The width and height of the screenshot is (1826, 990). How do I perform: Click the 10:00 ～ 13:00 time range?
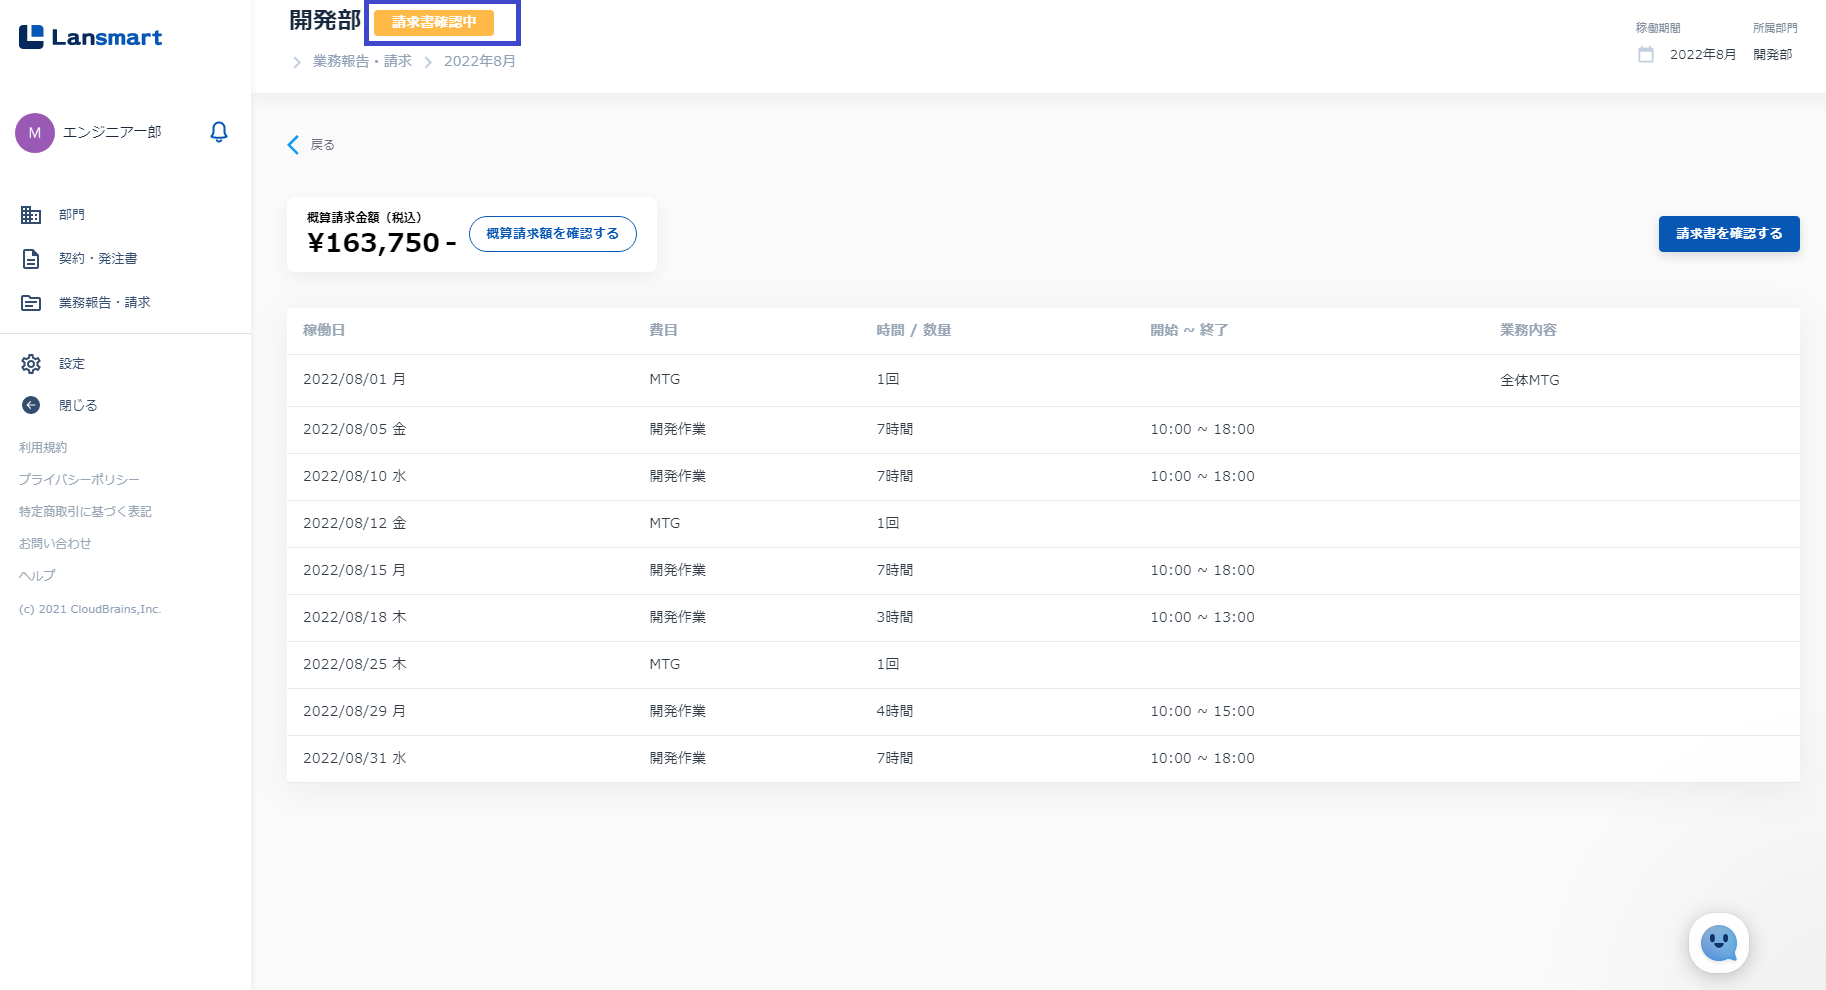pos(1202,617)
